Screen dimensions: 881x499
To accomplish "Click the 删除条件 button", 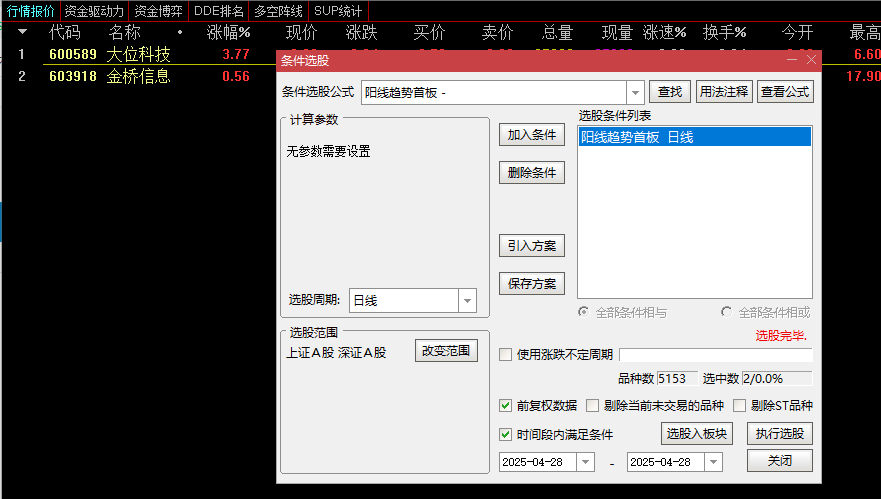I will 532,173.
